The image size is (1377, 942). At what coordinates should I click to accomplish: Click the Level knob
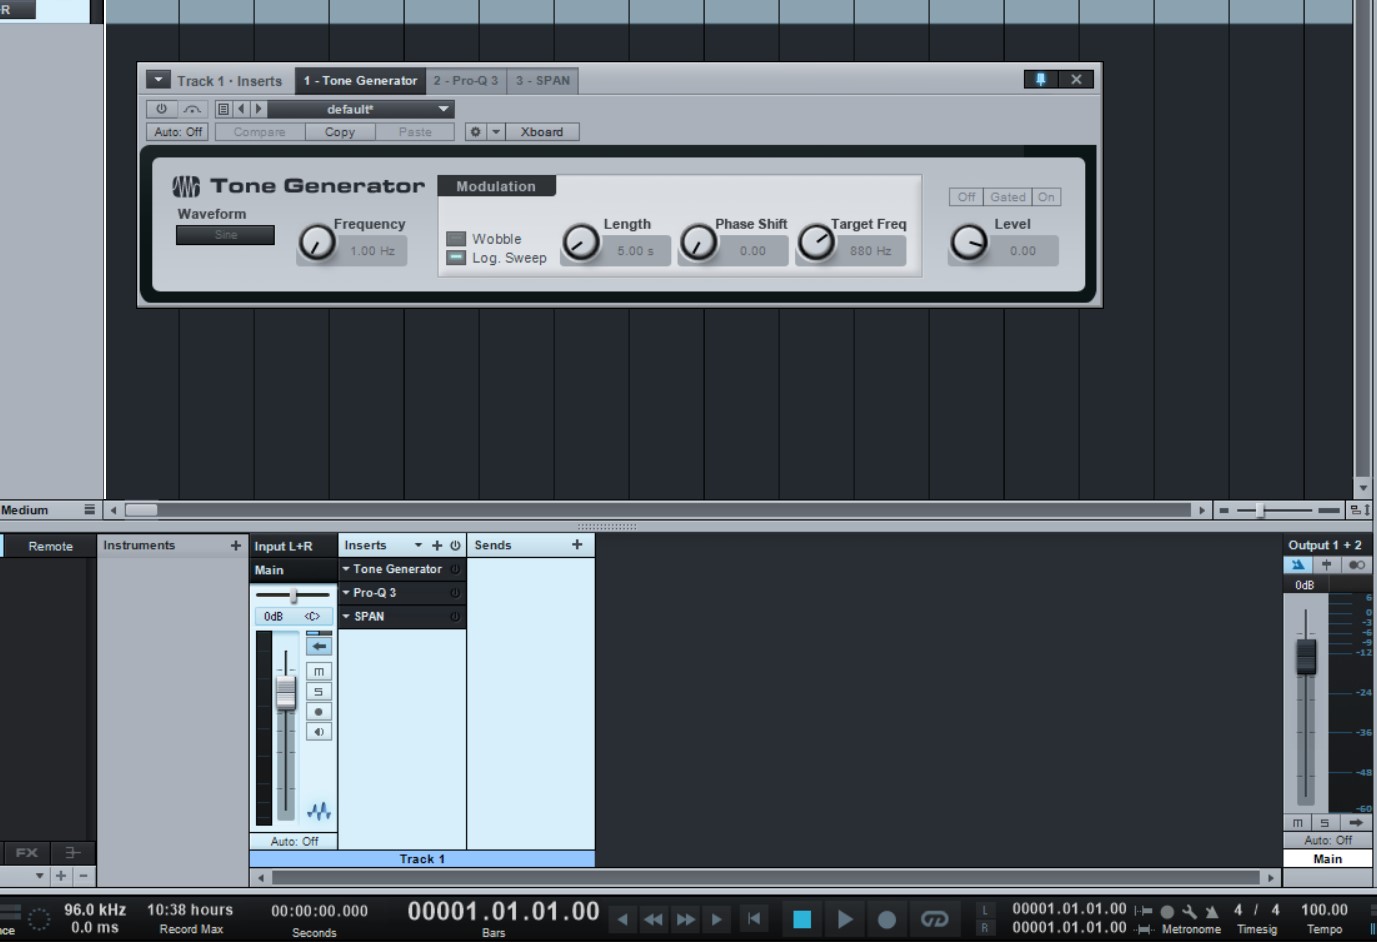[x=969, y=243]
